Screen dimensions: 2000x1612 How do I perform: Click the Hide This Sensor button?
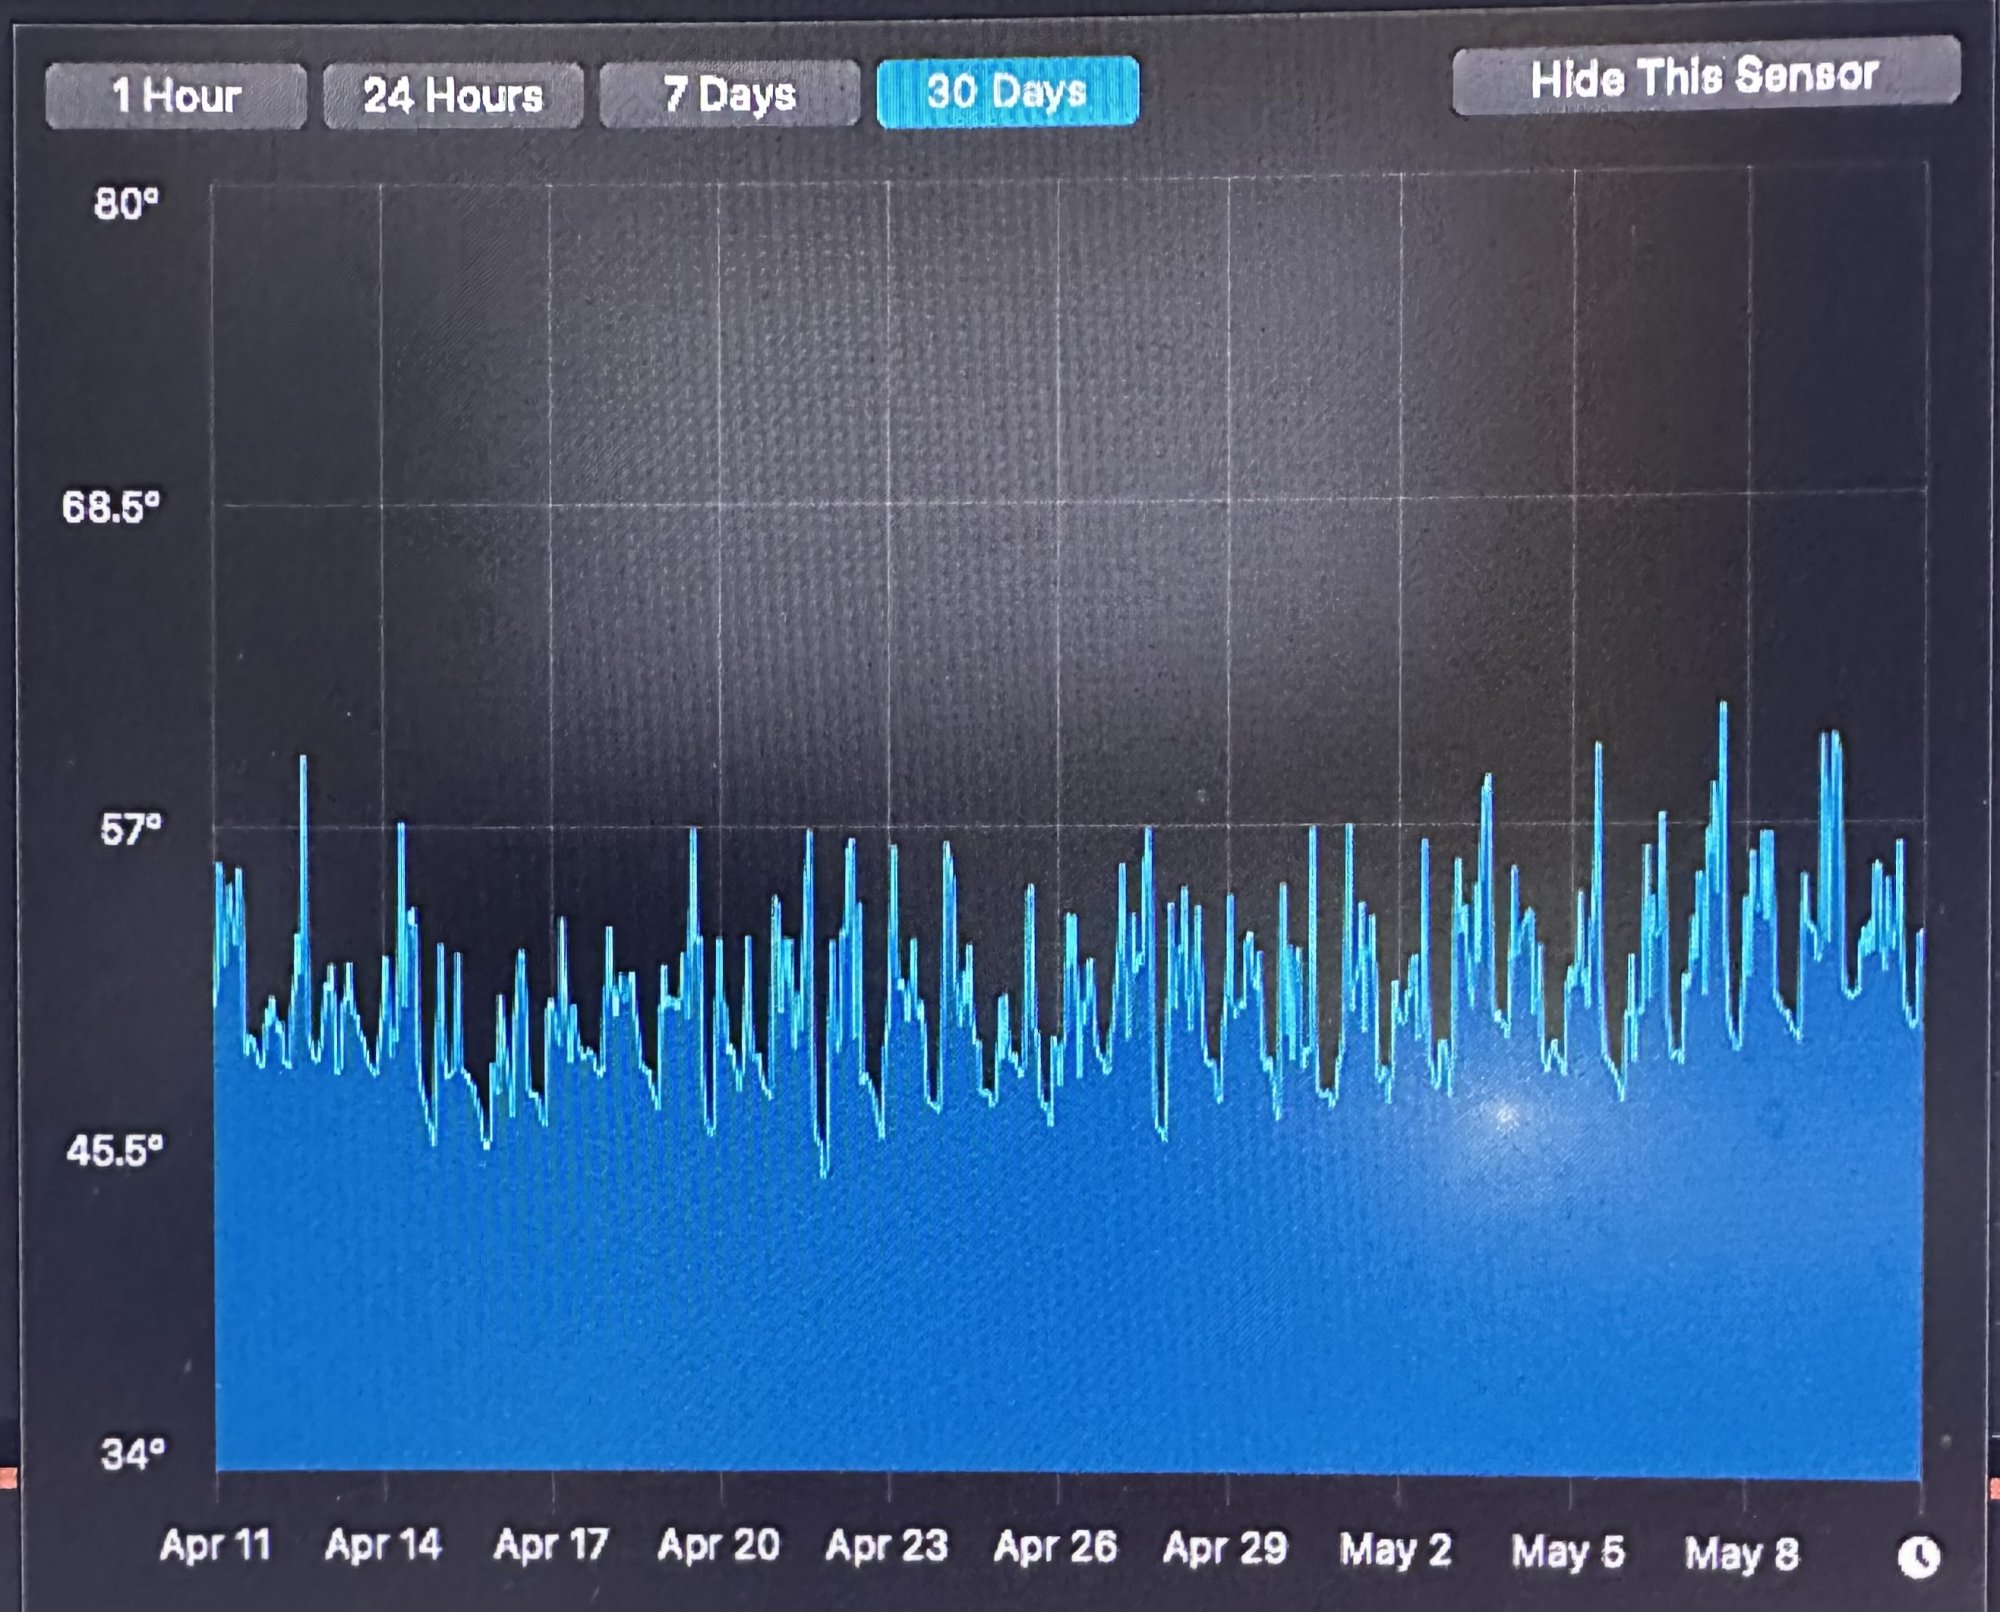click(1705, 77)
